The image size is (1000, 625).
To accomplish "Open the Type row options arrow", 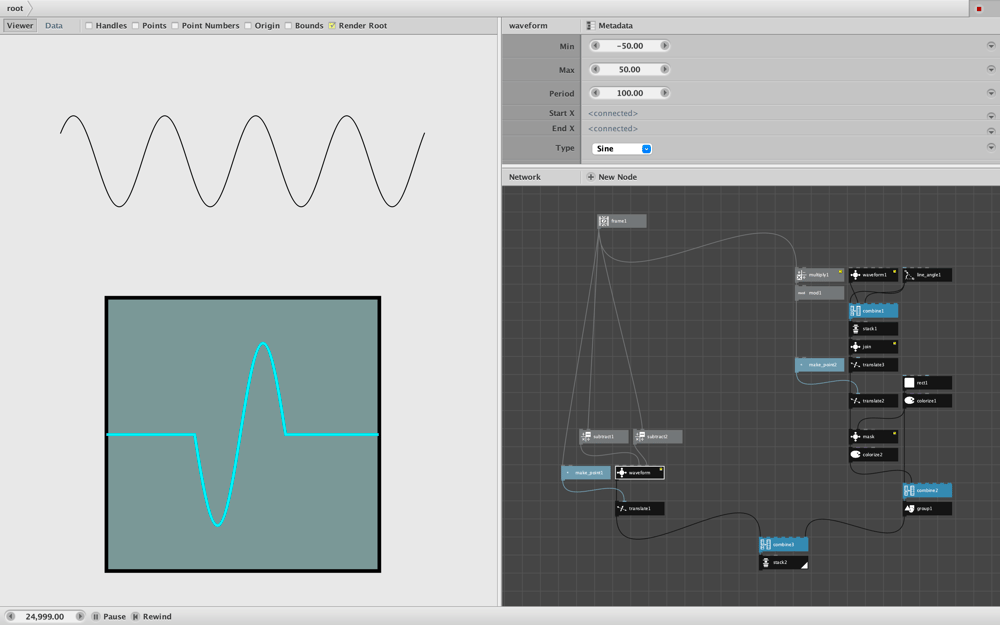I will click(x=990, y=147).
